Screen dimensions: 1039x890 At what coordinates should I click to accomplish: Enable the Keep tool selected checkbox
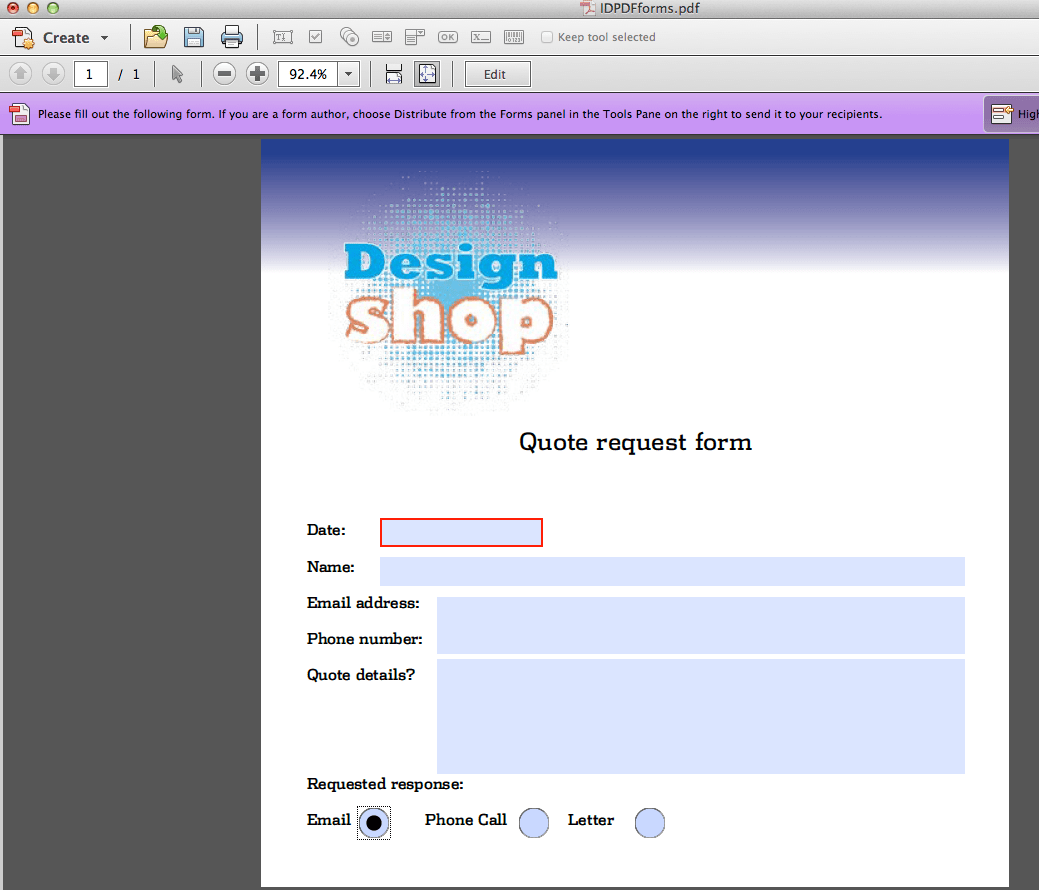coord(547,36)
